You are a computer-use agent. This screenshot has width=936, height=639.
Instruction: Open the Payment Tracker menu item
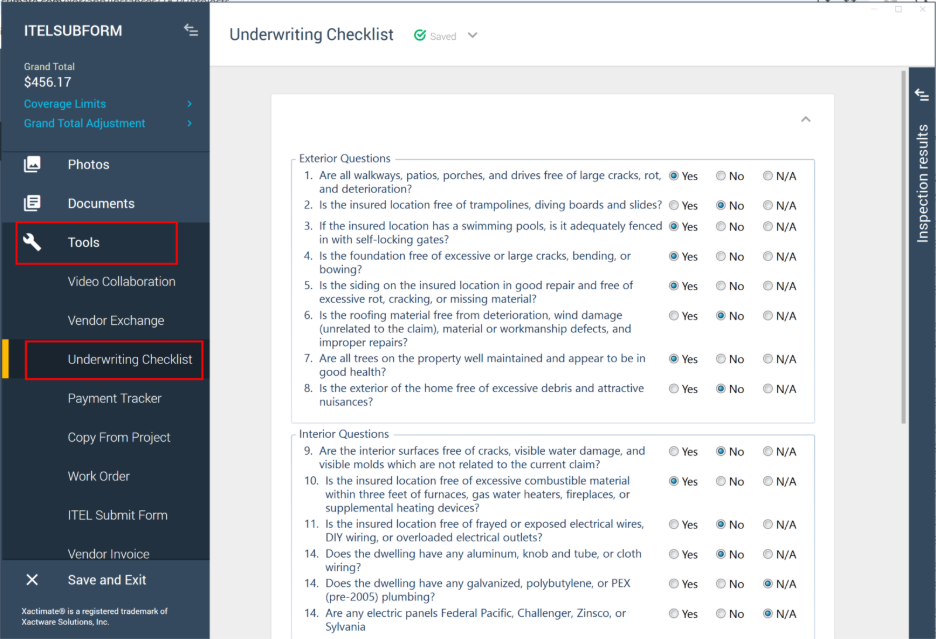point(114,398)
